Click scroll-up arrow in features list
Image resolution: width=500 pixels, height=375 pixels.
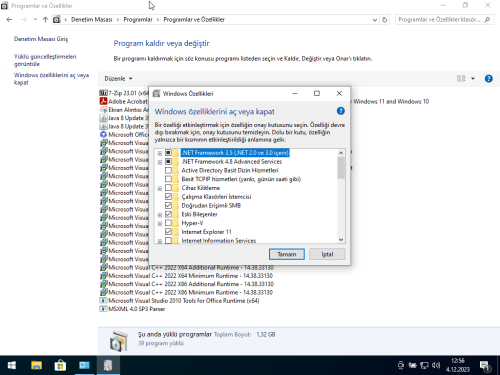341,153
